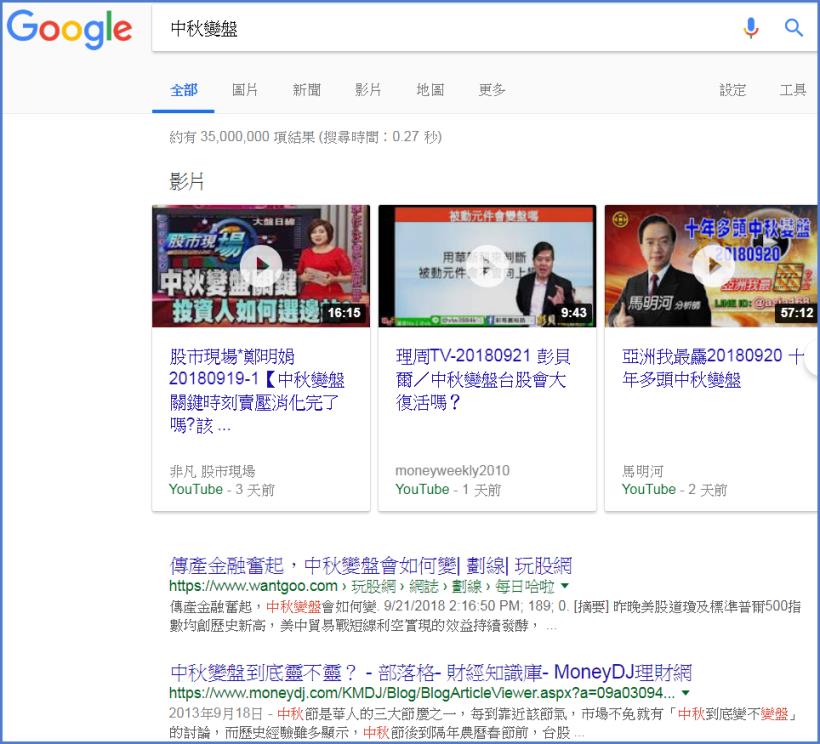820x744 pixels.
Task: Go to the 影片 tab
Action: (x=368, y=90)
